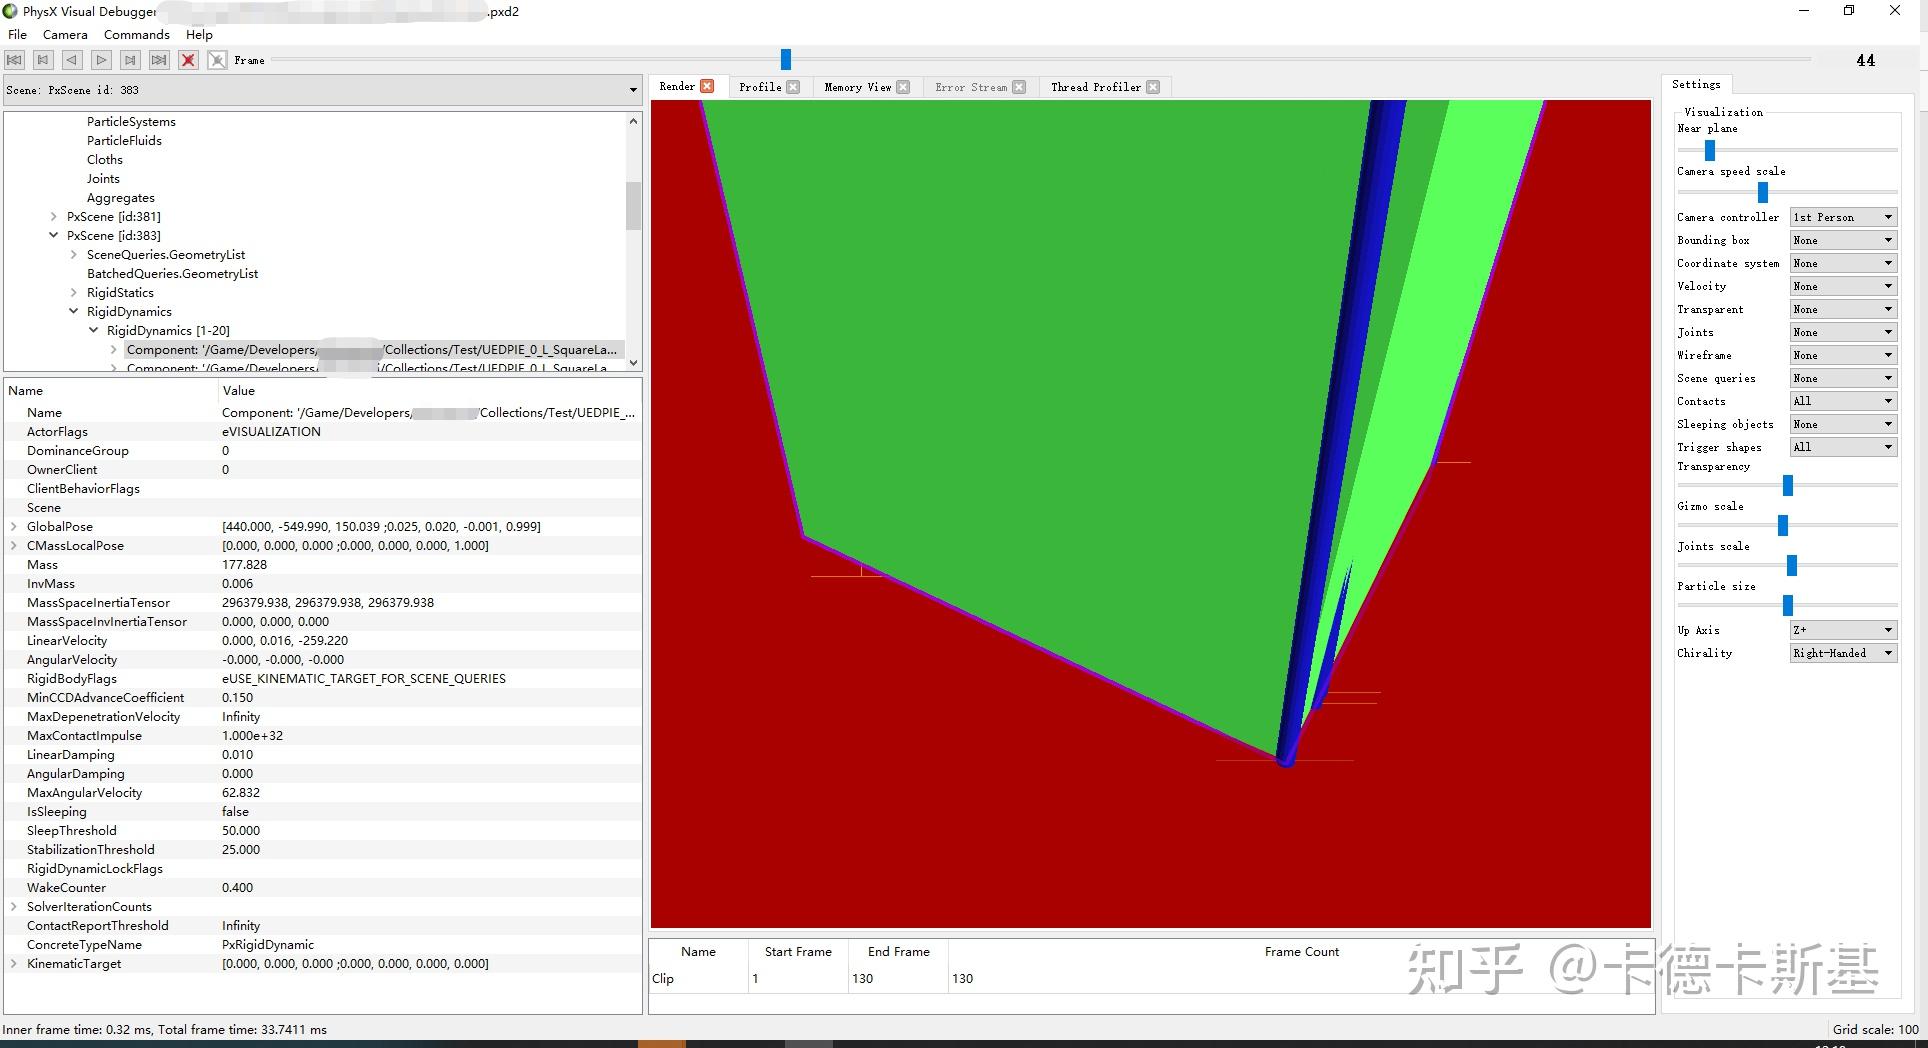Click the Clip row in the clip table
Viewport: 1928px width, 1048px height.
(x=1150, y=979)
